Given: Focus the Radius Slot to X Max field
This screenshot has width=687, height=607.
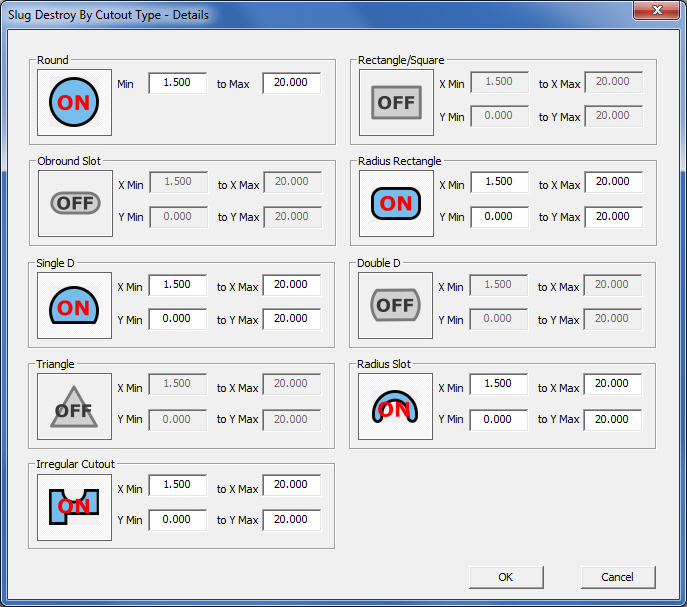Looking at the screenshot, I should click(x=613, y=384).
